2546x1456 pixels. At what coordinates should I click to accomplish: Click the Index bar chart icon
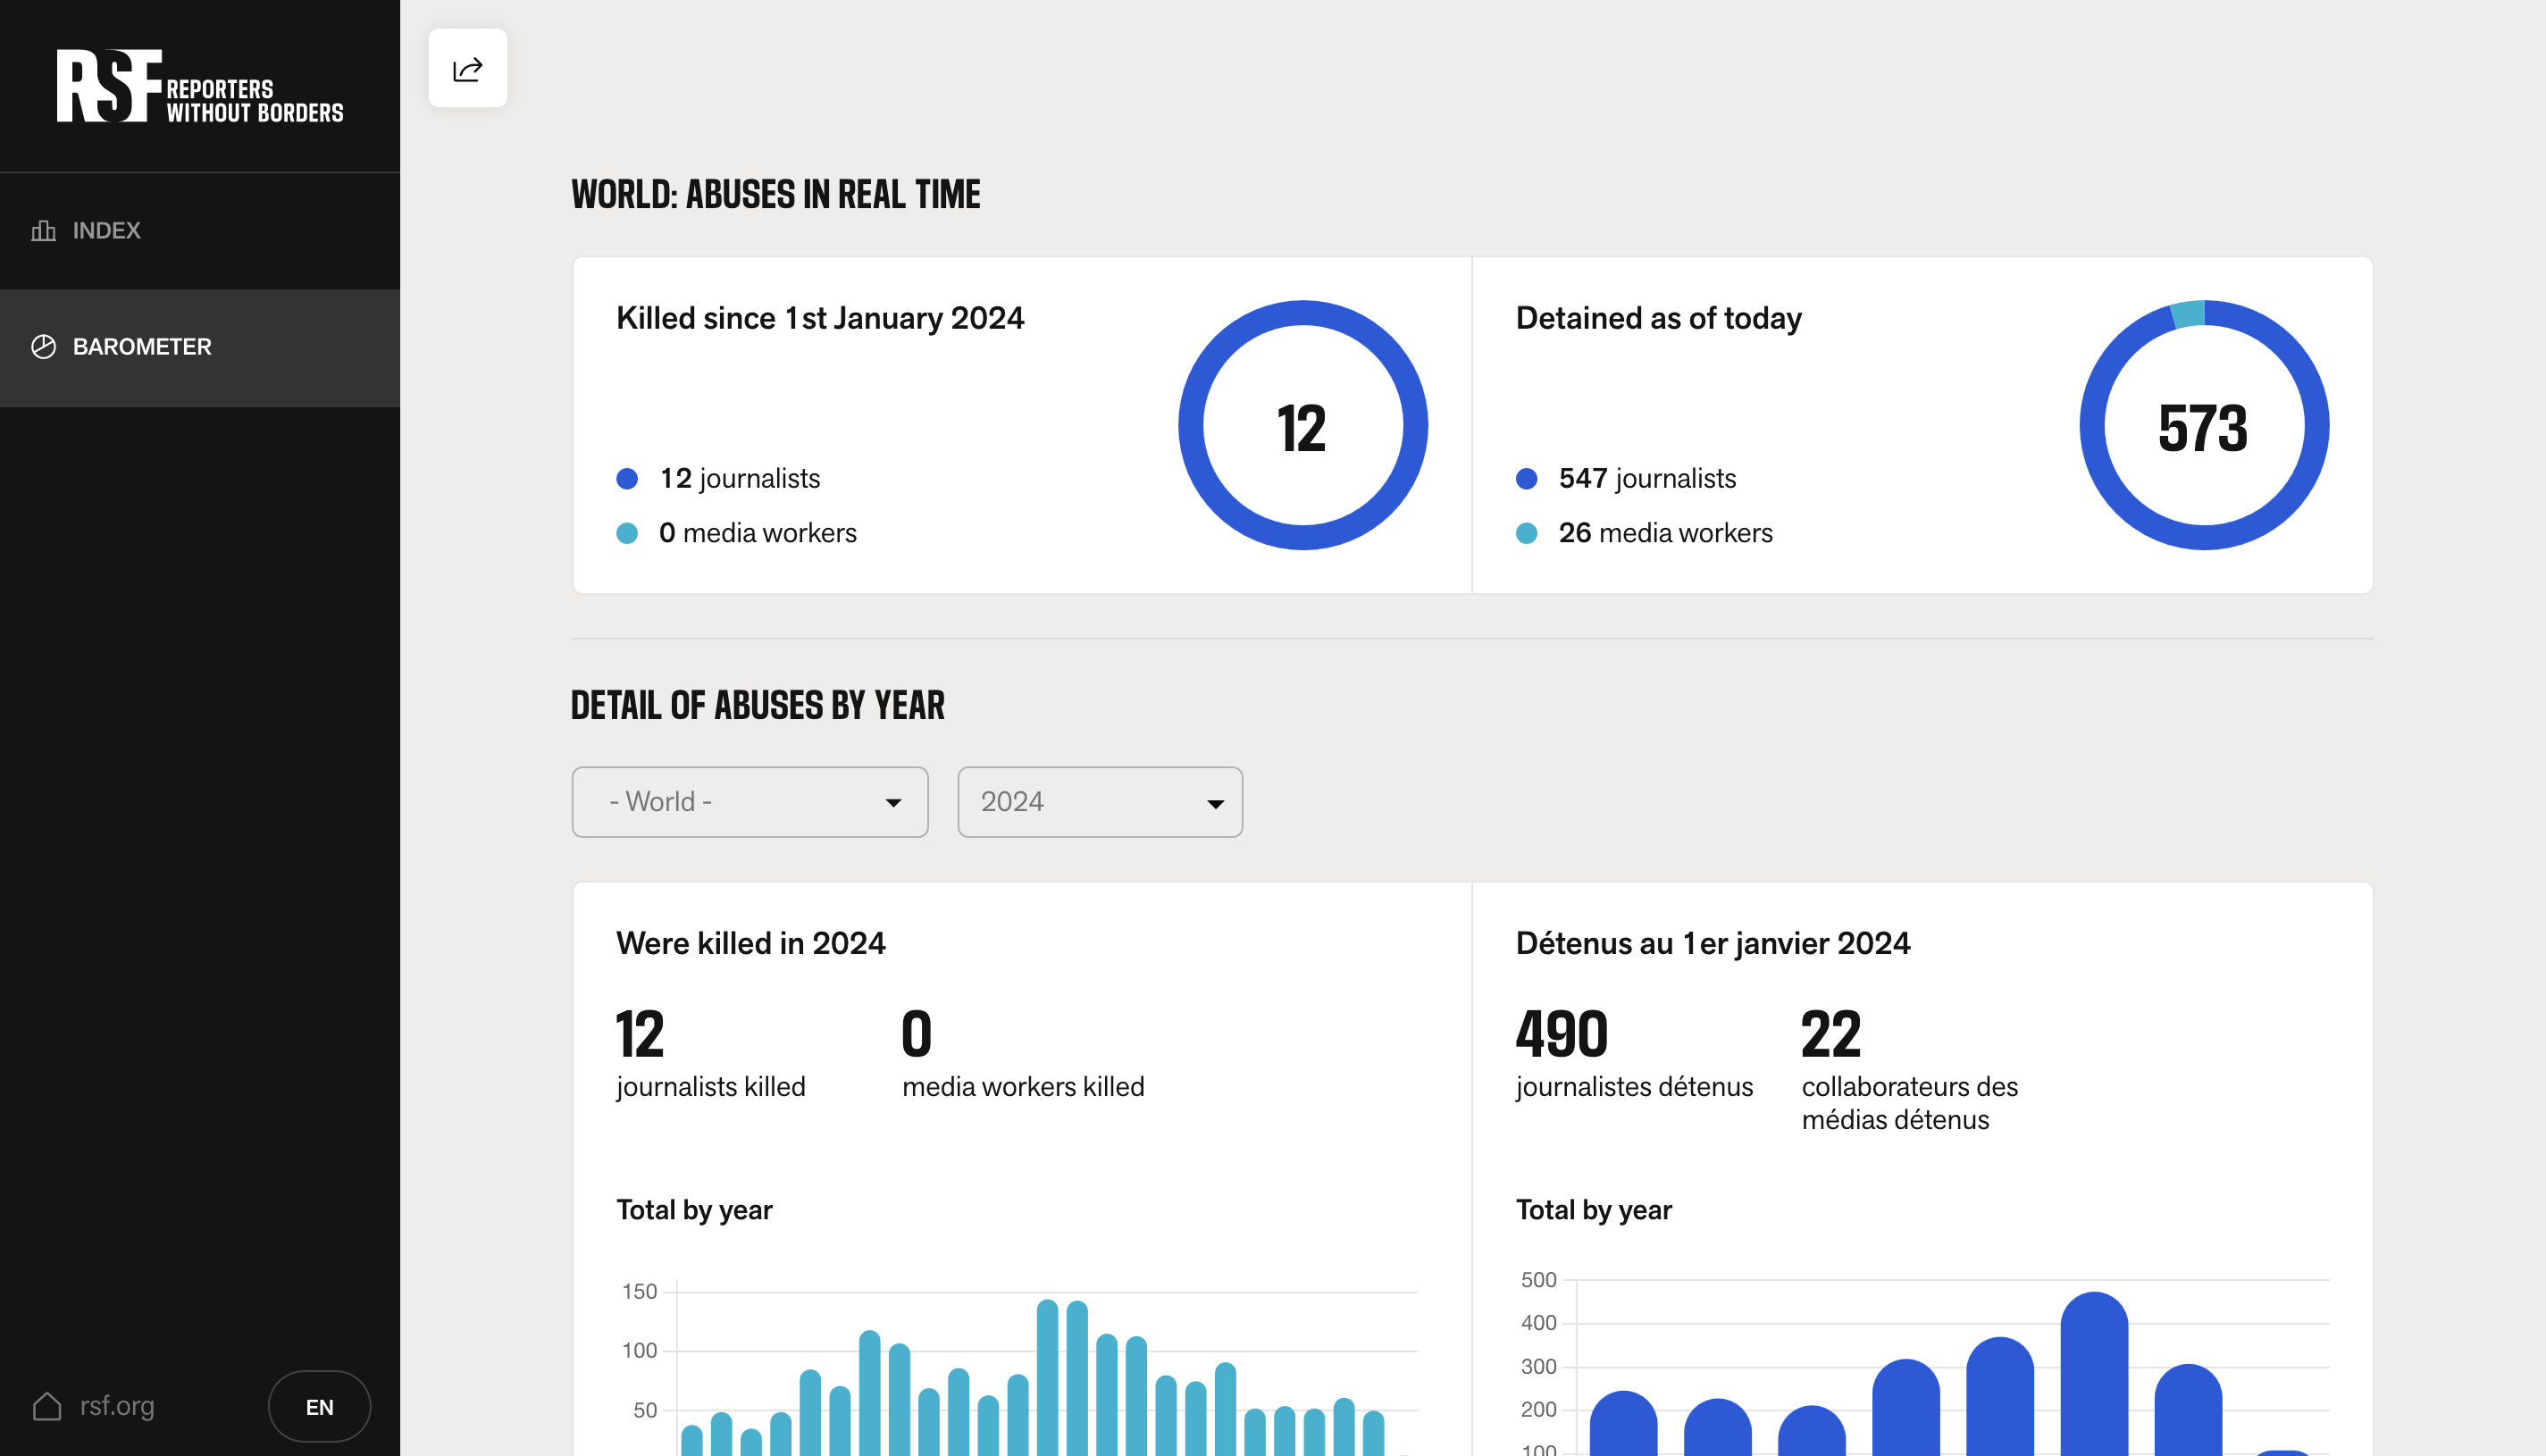point(43,231)
